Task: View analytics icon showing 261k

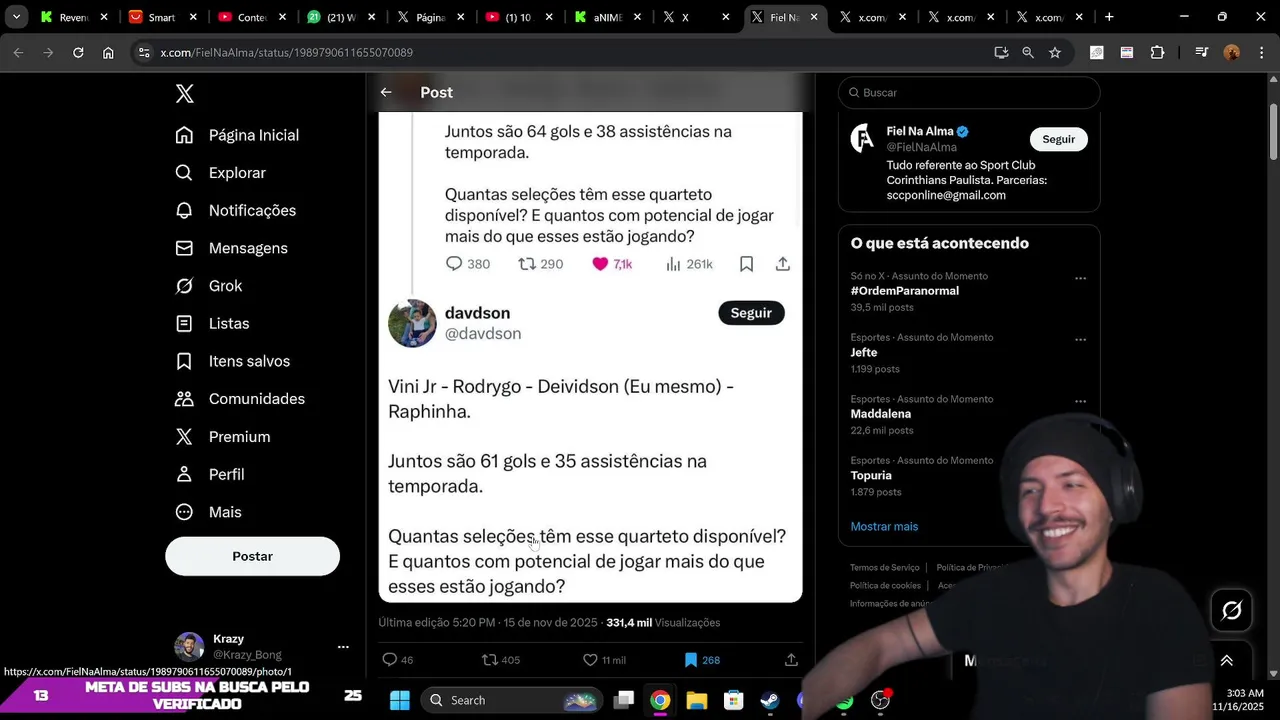Action: point(673,264)
